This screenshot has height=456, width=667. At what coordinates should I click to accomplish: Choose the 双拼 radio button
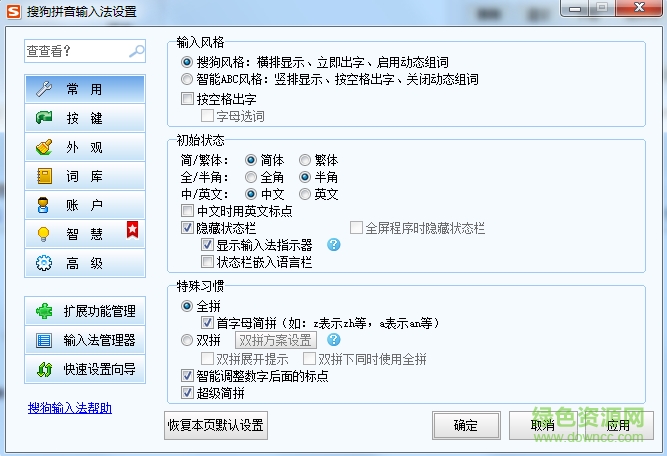click(188, 340)
